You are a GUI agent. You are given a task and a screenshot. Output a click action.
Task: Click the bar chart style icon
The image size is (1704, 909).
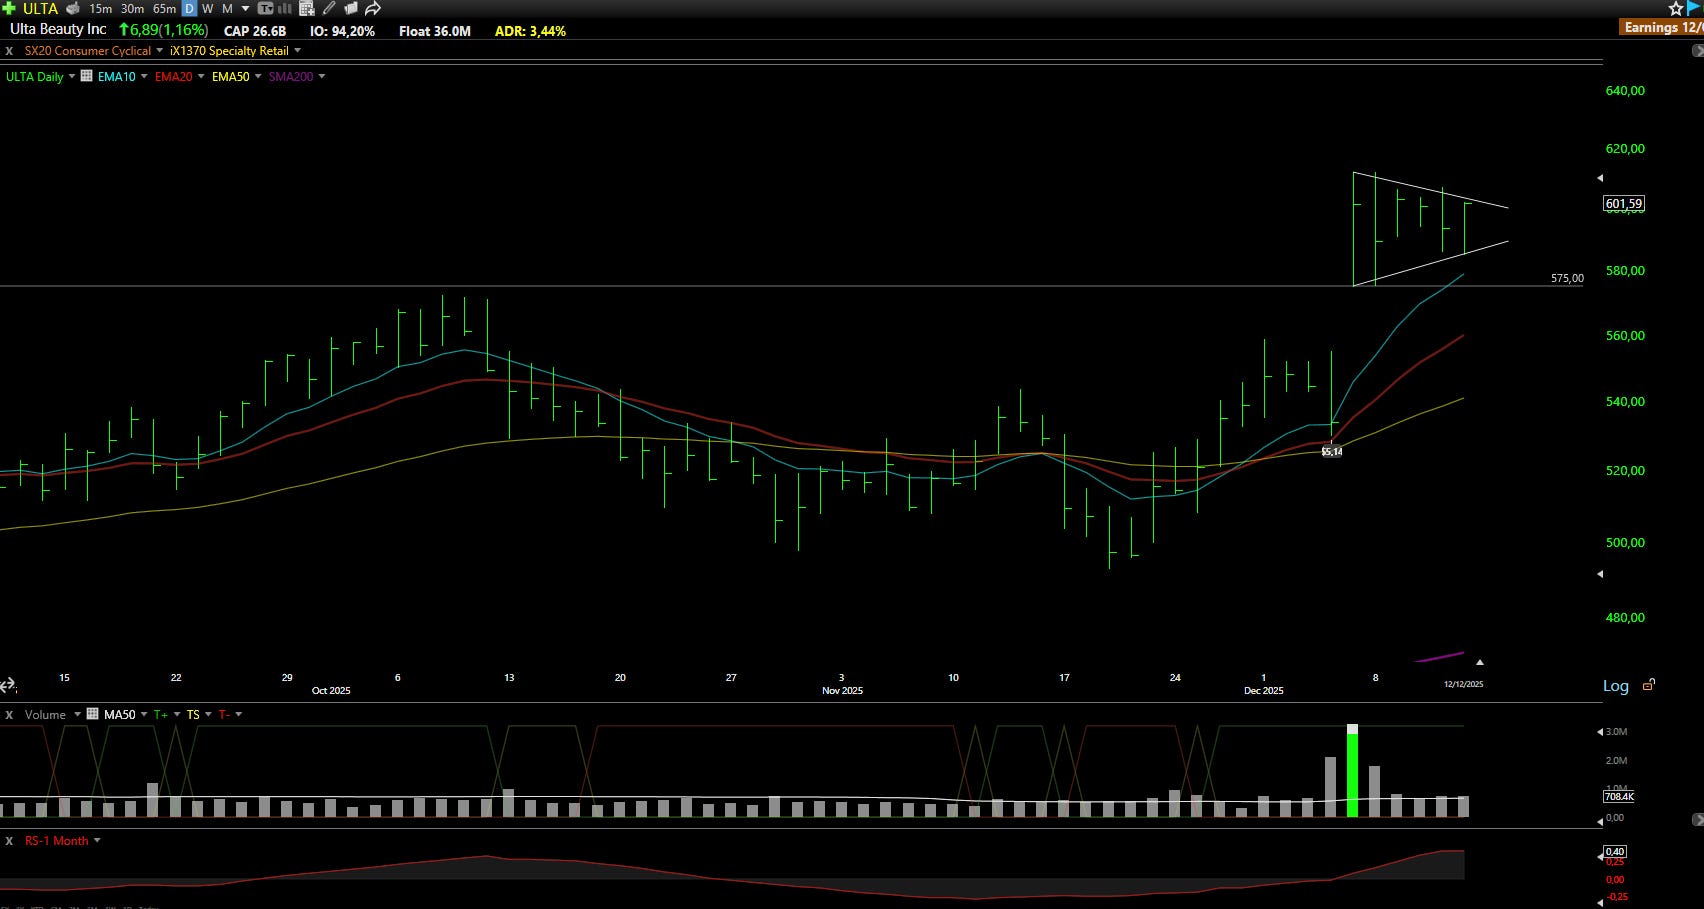coord(285,8)
